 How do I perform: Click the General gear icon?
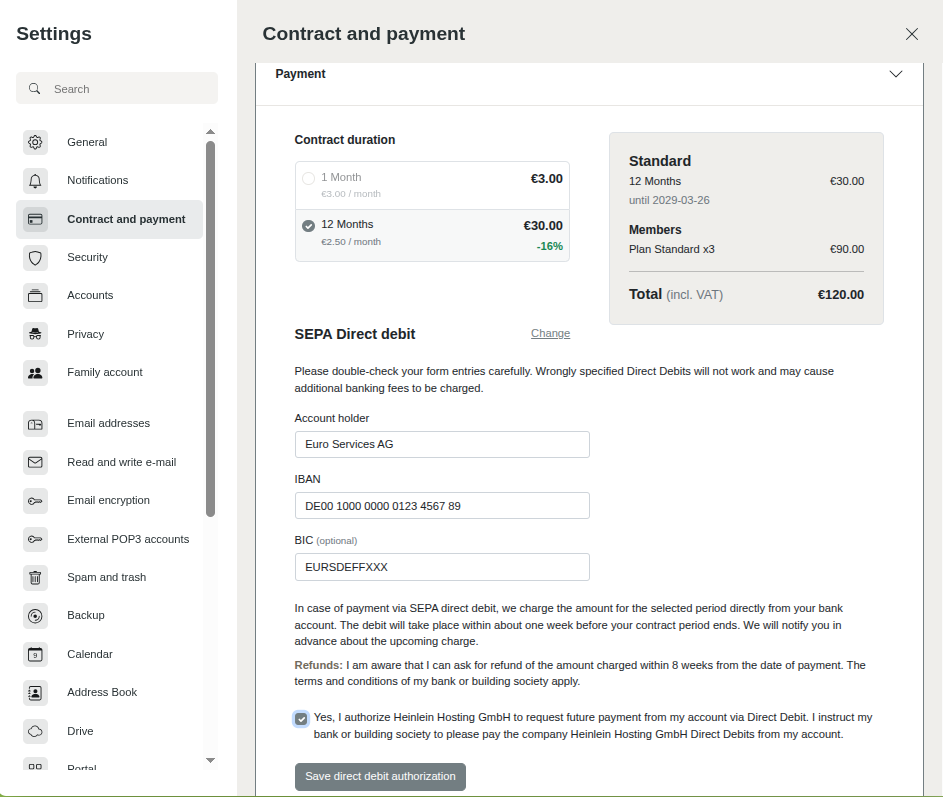[35, 142]
